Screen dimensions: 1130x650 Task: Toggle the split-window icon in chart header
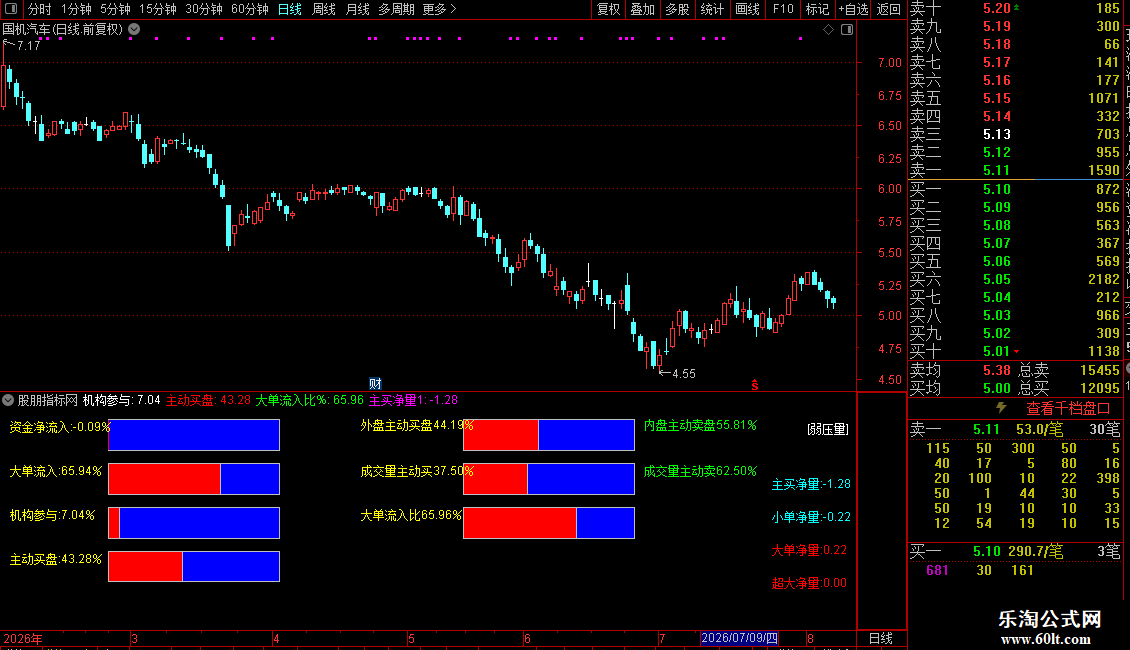847,30
